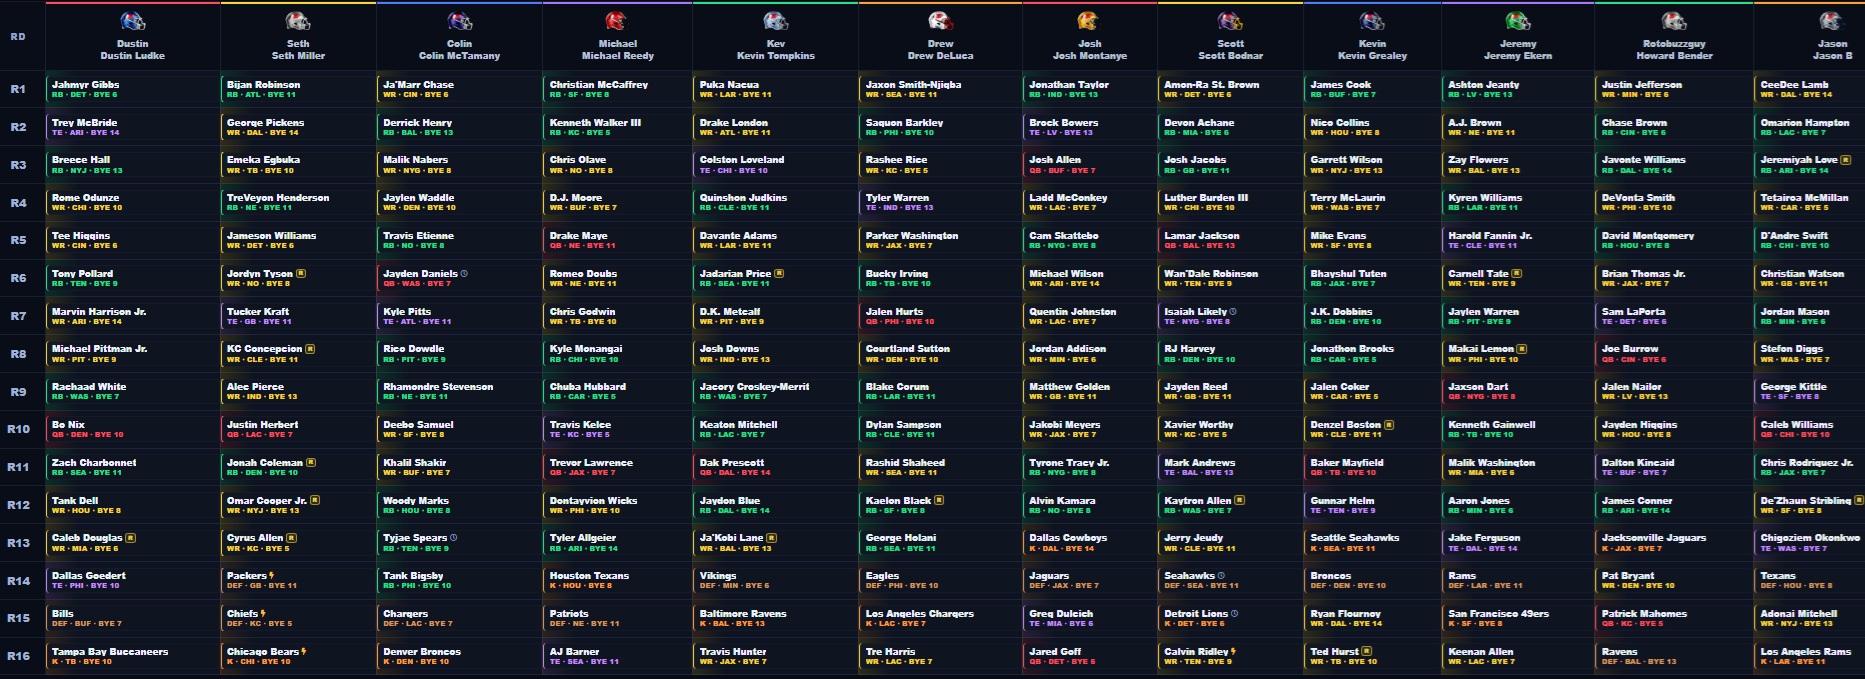Click rookie badge next to Denzel Boston
The width and height of the screenshot is (1865, 679).
[x=1389, y=425]
